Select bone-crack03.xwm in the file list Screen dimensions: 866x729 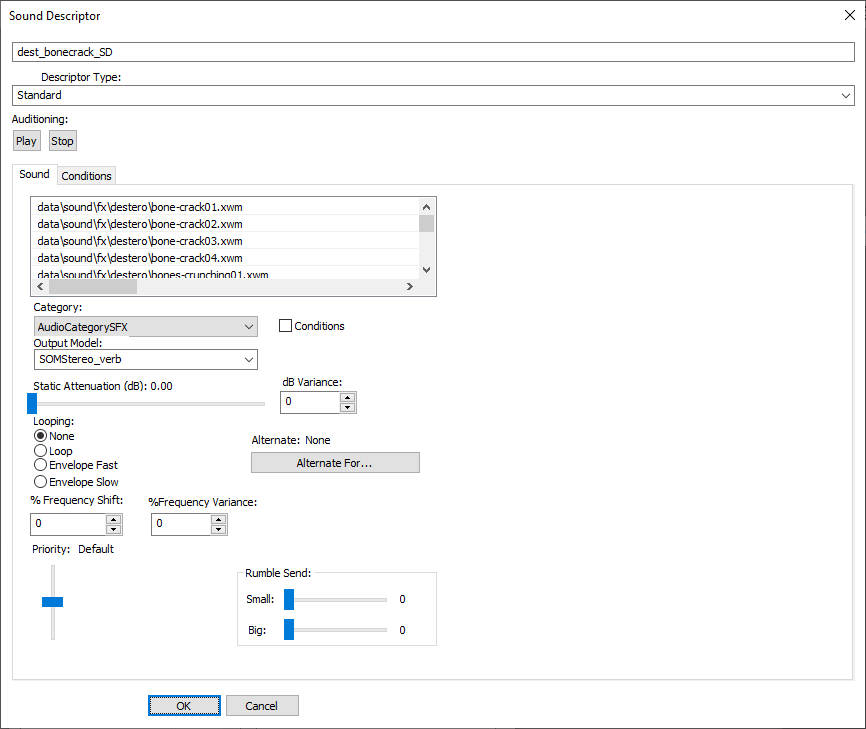pos(140,241)
